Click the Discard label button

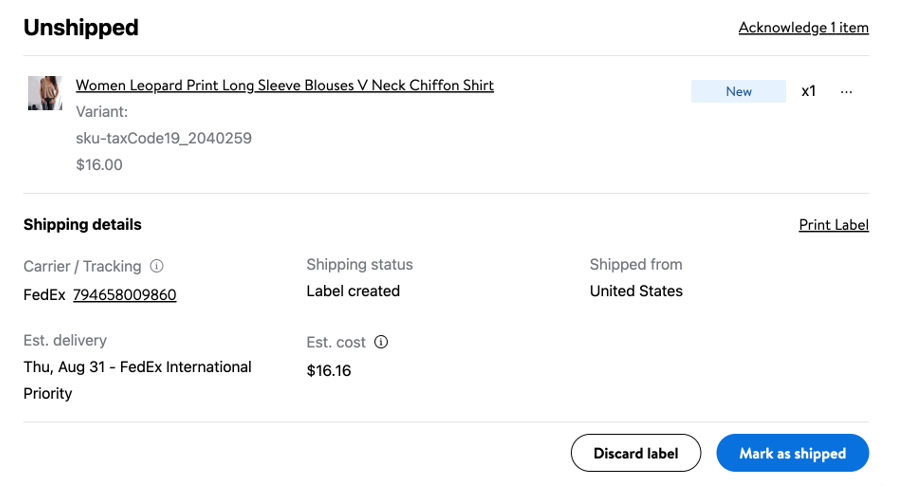tap(636, 453)
